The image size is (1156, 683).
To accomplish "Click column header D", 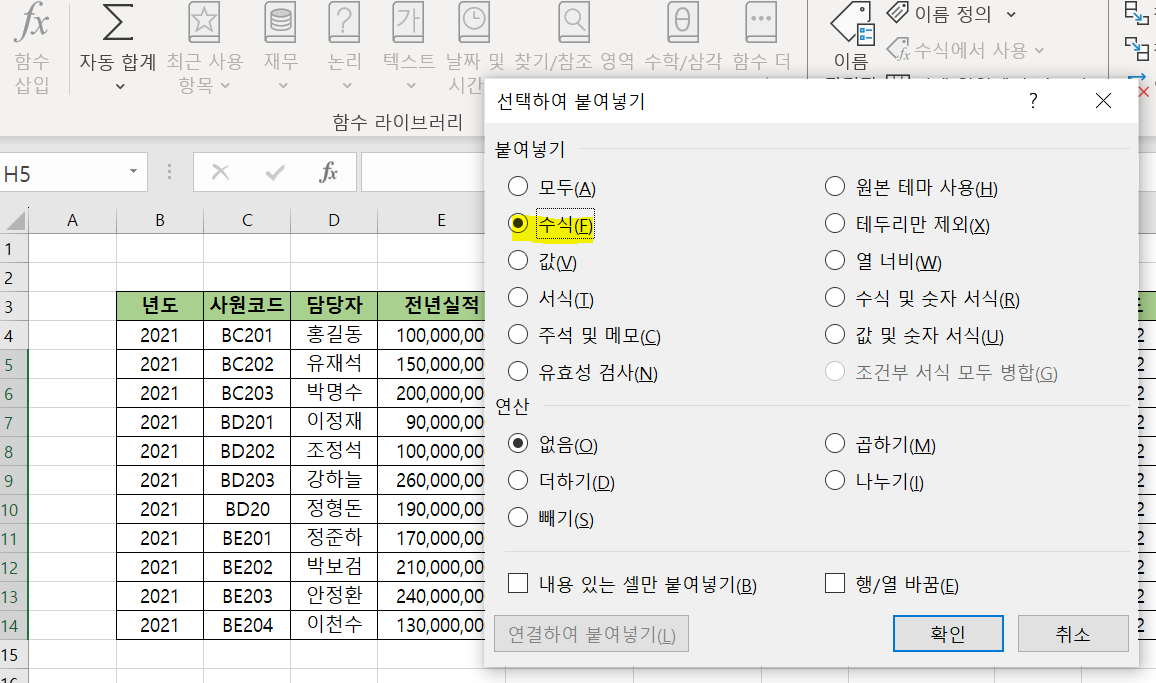I will pos(334,220).
